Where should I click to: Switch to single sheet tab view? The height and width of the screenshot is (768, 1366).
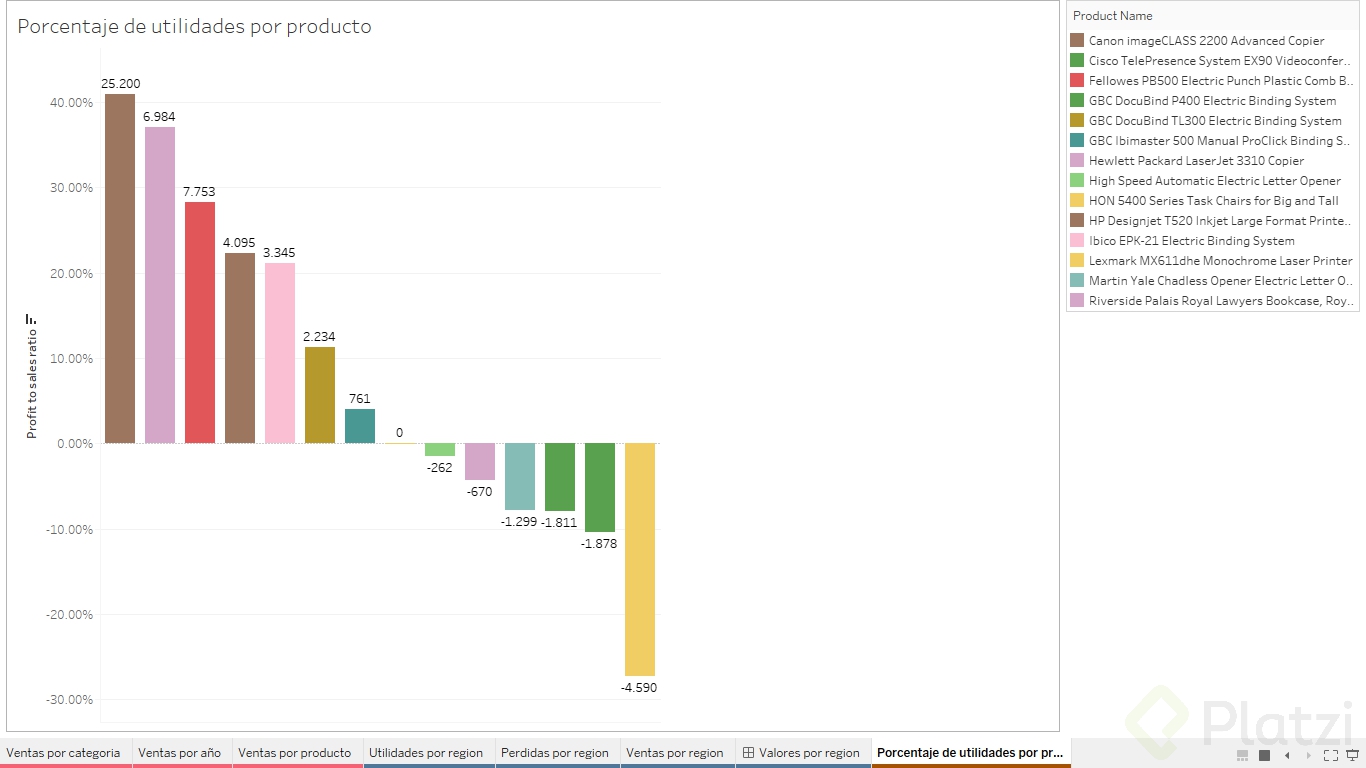1265,754
